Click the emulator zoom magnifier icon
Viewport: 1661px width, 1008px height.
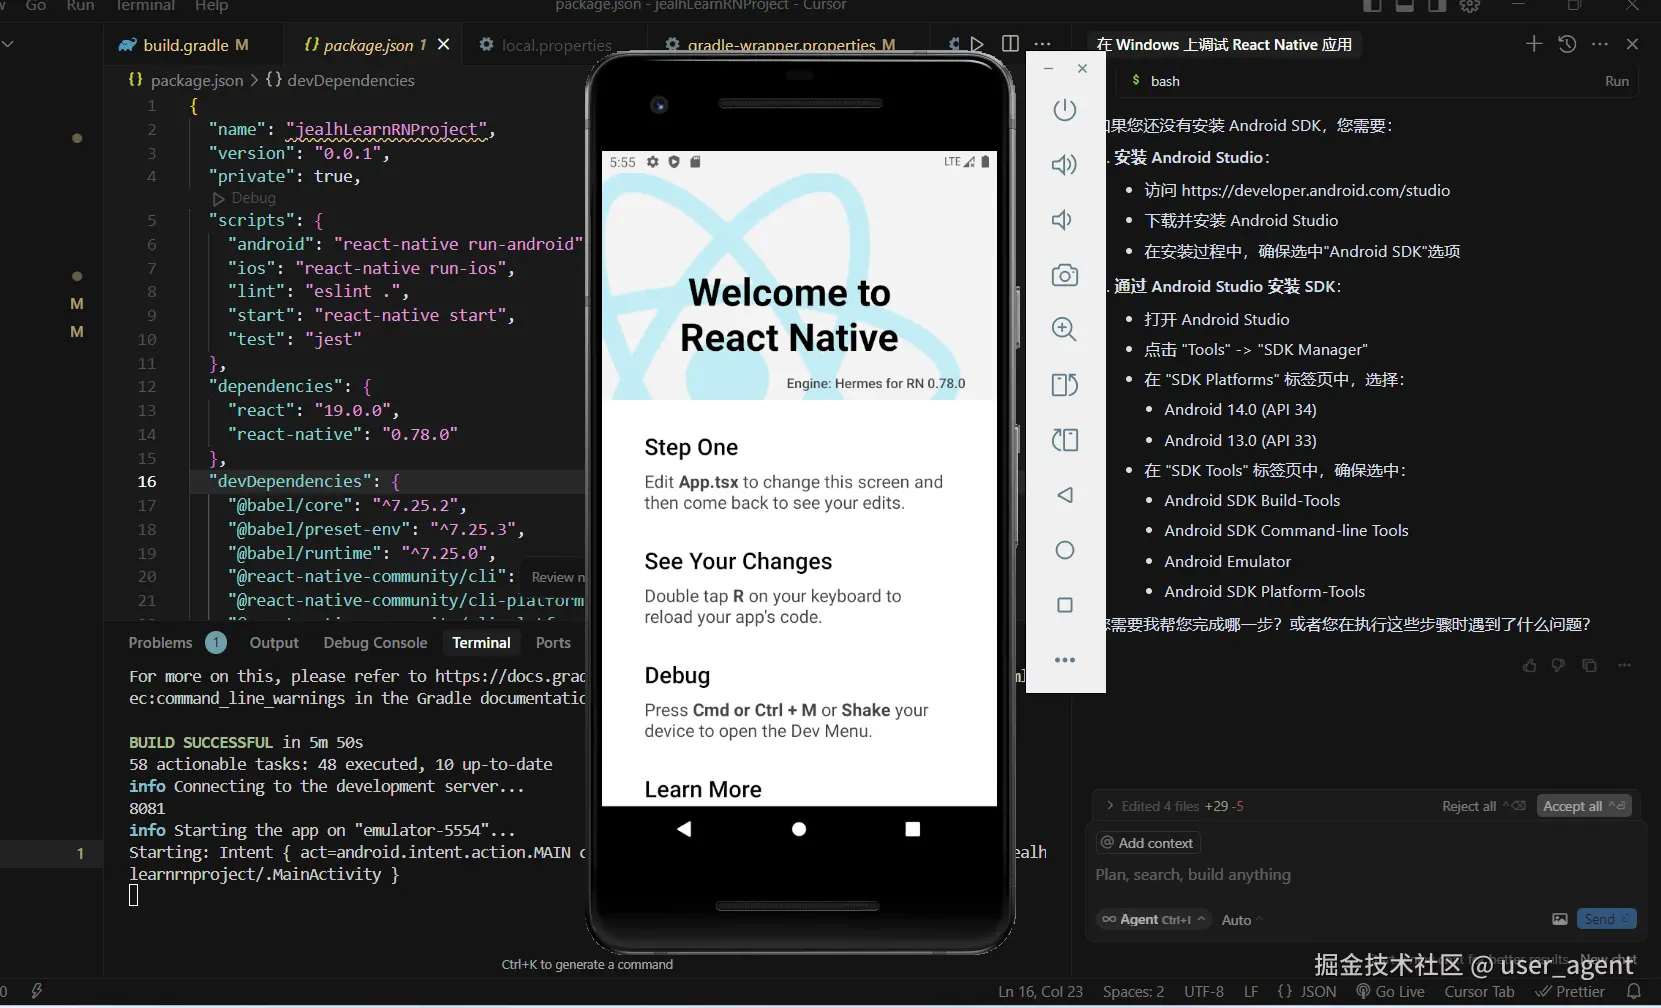coord(1064,329)
